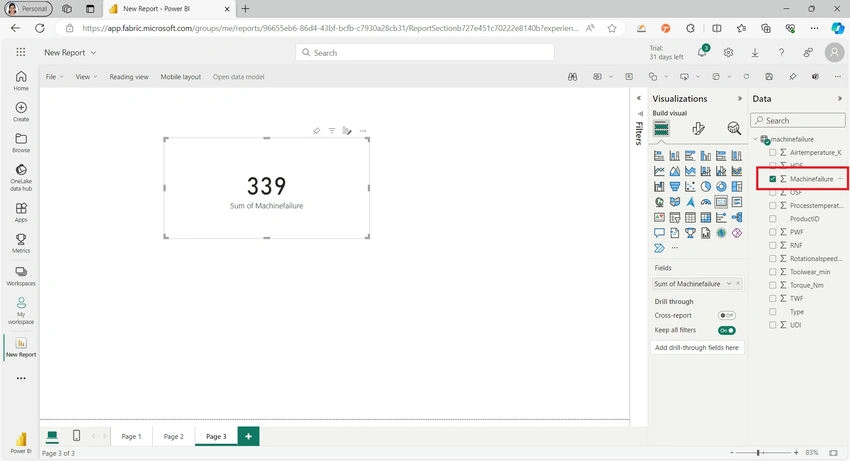
Task: Check the Processtemperature field
Action: [772, 206]
